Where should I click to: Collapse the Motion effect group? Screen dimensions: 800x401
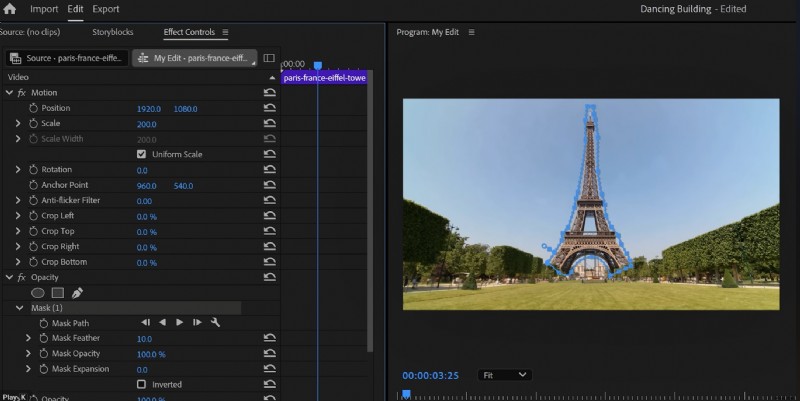click(9, 92)
